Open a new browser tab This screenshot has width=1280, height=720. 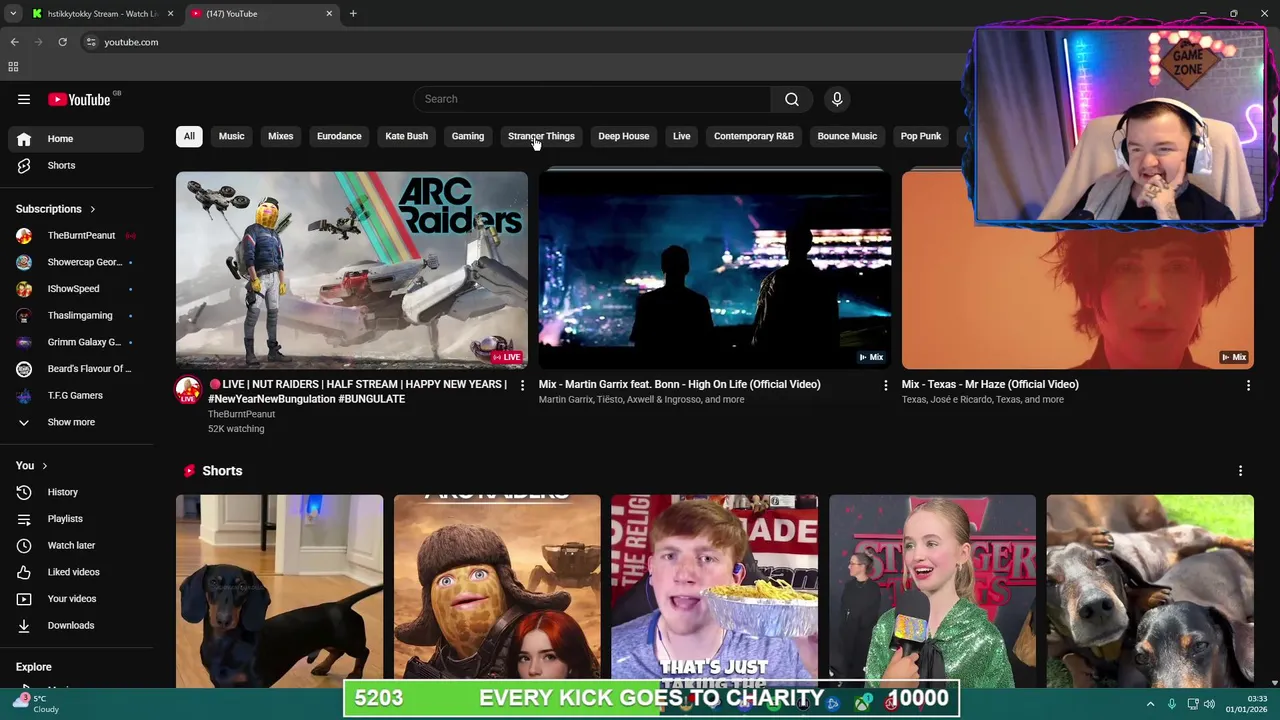point(353,14)
